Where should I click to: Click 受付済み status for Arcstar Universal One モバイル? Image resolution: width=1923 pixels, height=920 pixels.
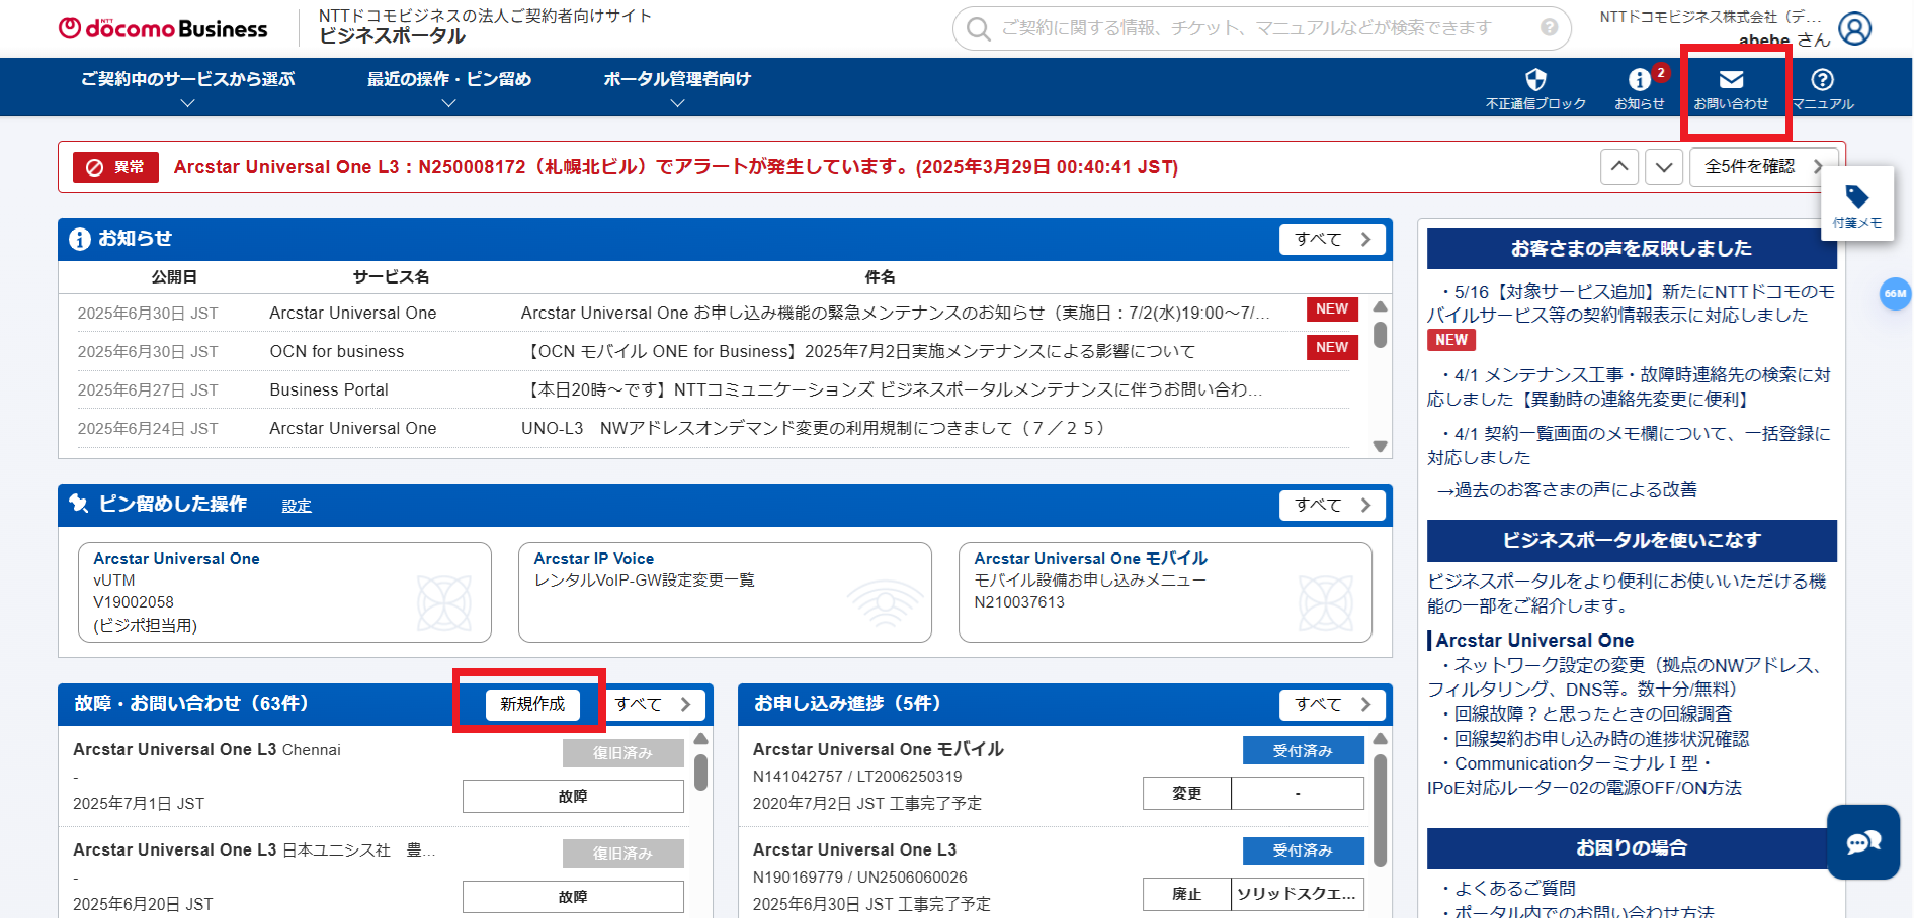(x=1303, y=751)
